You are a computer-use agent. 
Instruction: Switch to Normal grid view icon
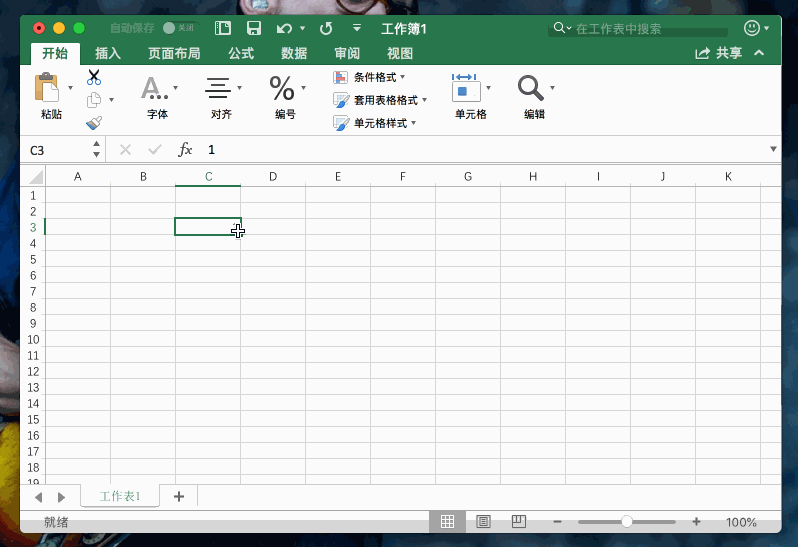(x=447, y=522)
